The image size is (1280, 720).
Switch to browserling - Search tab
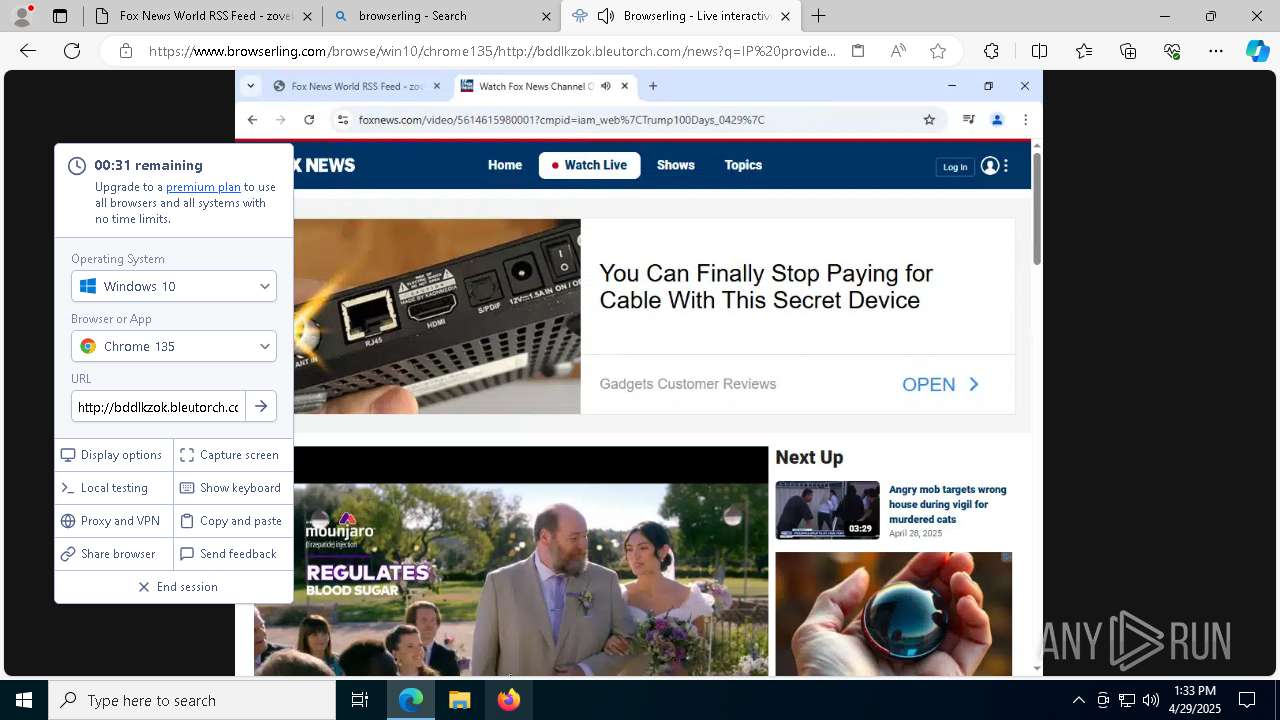[x=441, y=16]
